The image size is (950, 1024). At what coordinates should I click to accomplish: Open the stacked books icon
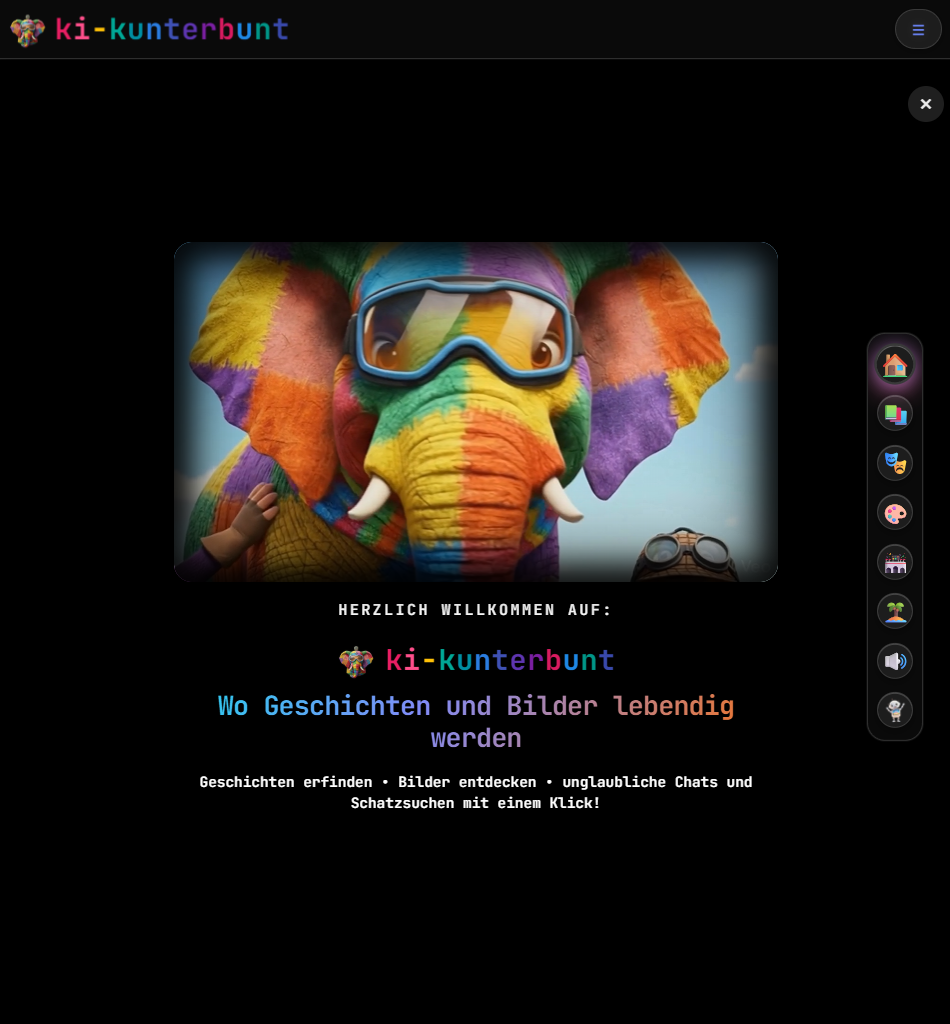894,413
